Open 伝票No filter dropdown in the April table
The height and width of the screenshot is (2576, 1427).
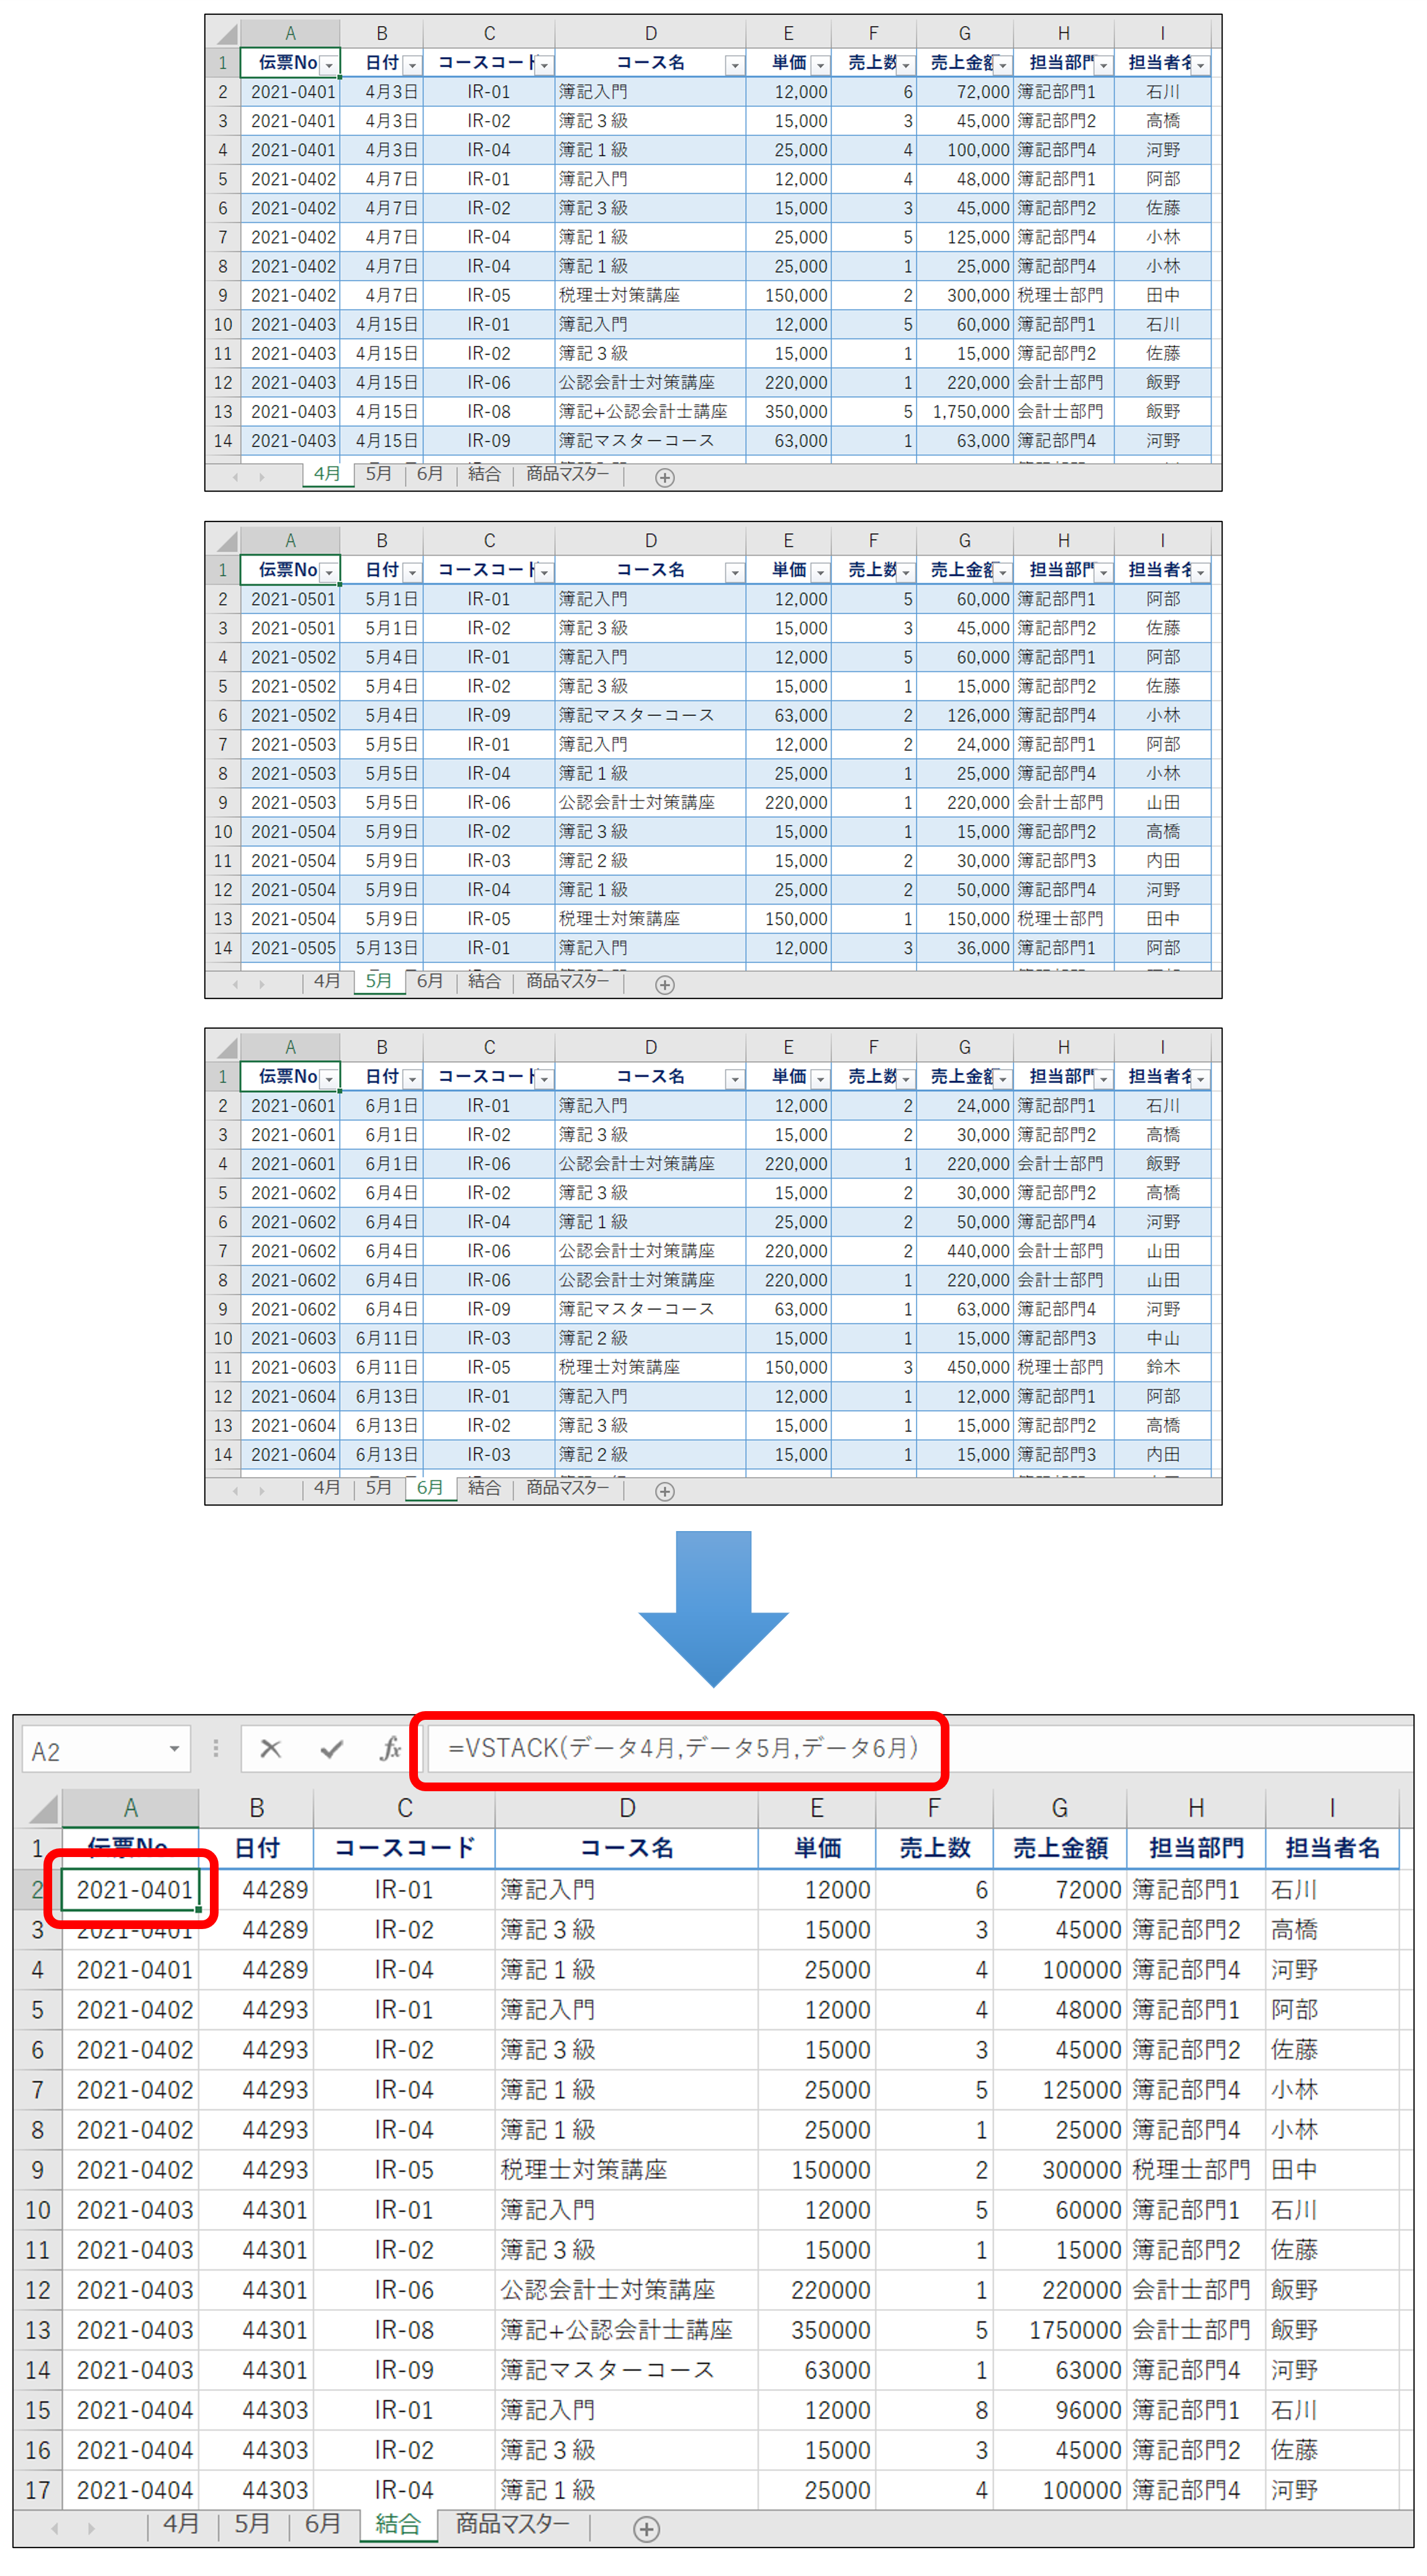point(328,65)
